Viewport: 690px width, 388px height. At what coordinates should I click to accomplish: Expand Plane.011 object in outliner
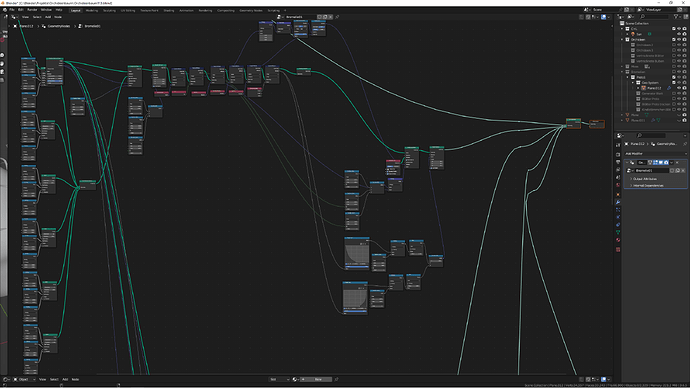point(622,120)
